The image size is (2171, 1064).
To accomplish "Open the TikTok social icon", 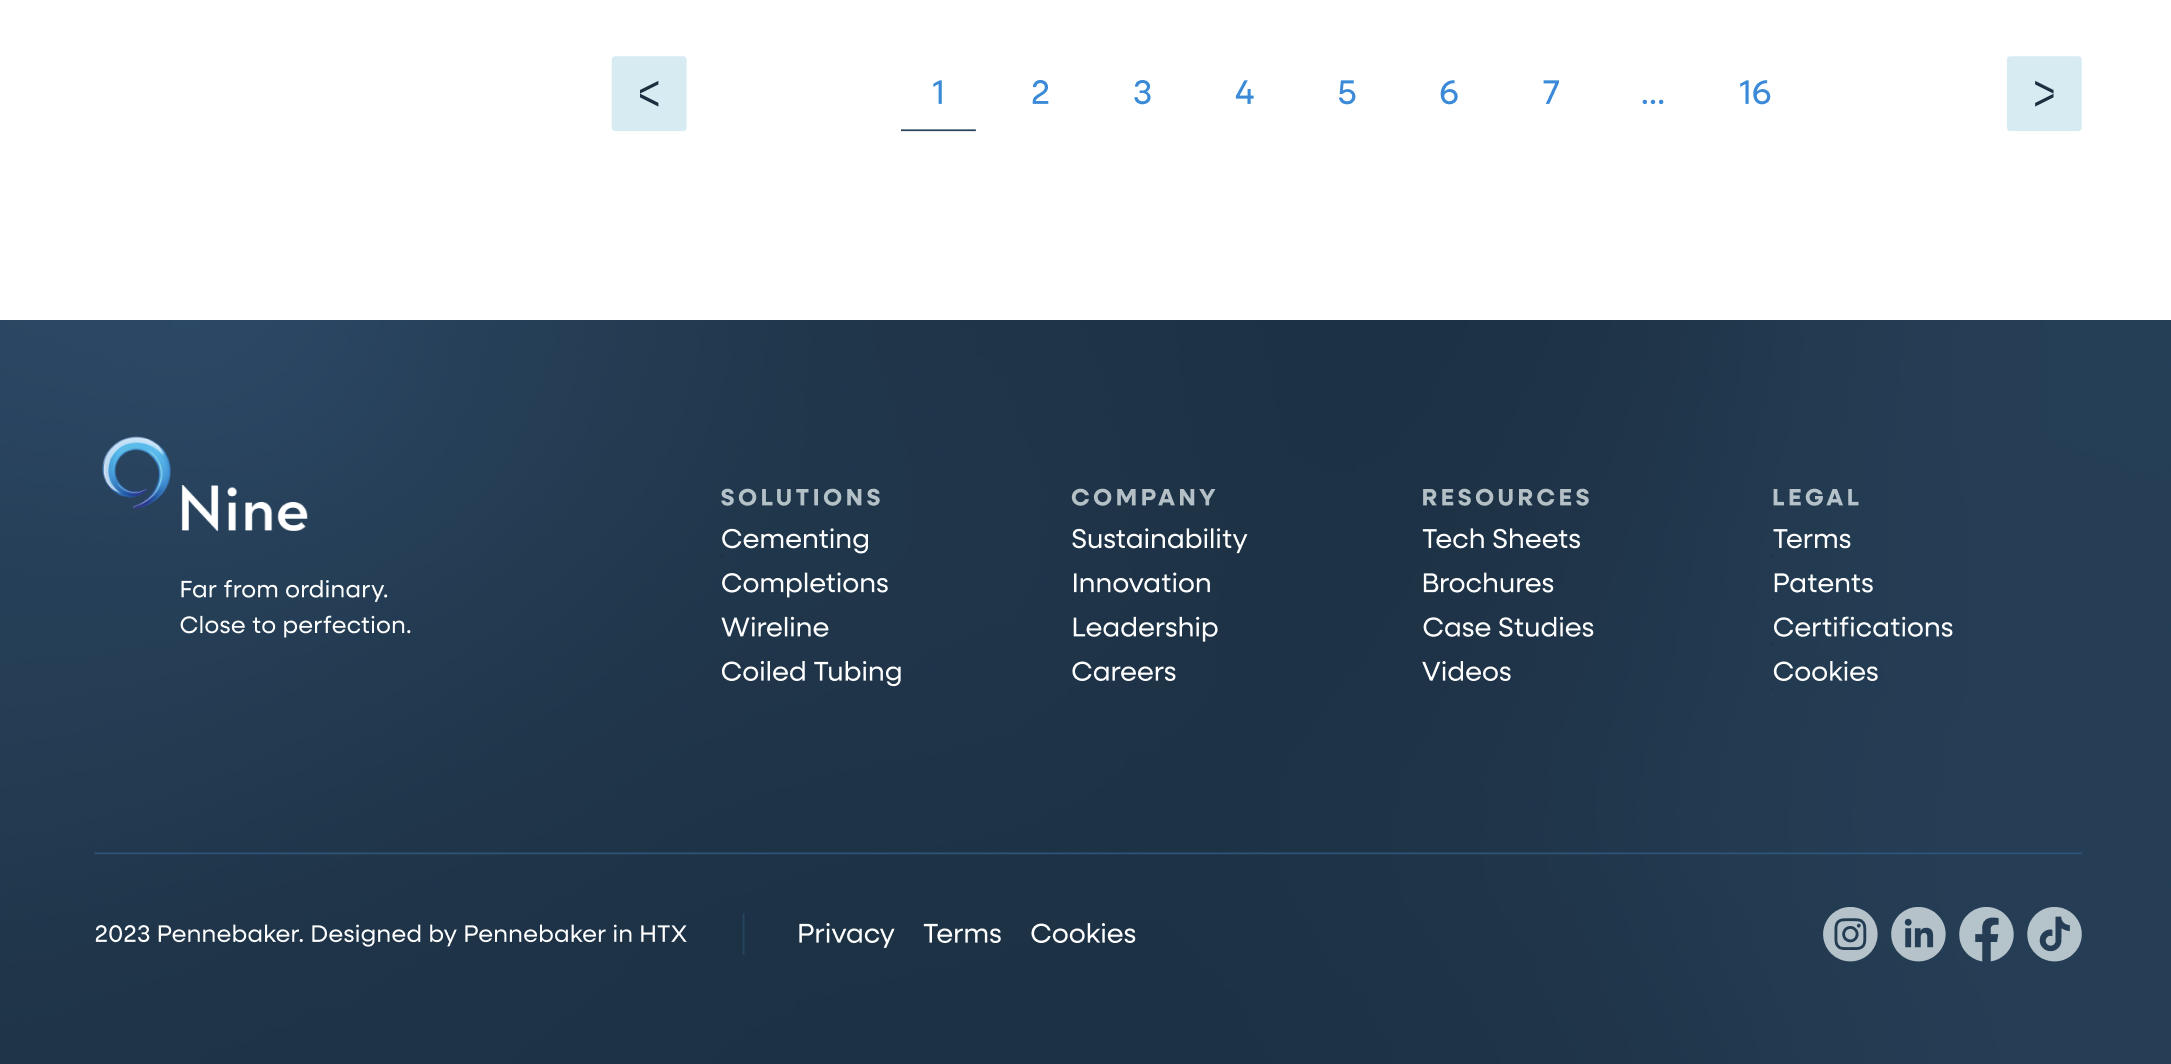I will [x=2053, y=934].
